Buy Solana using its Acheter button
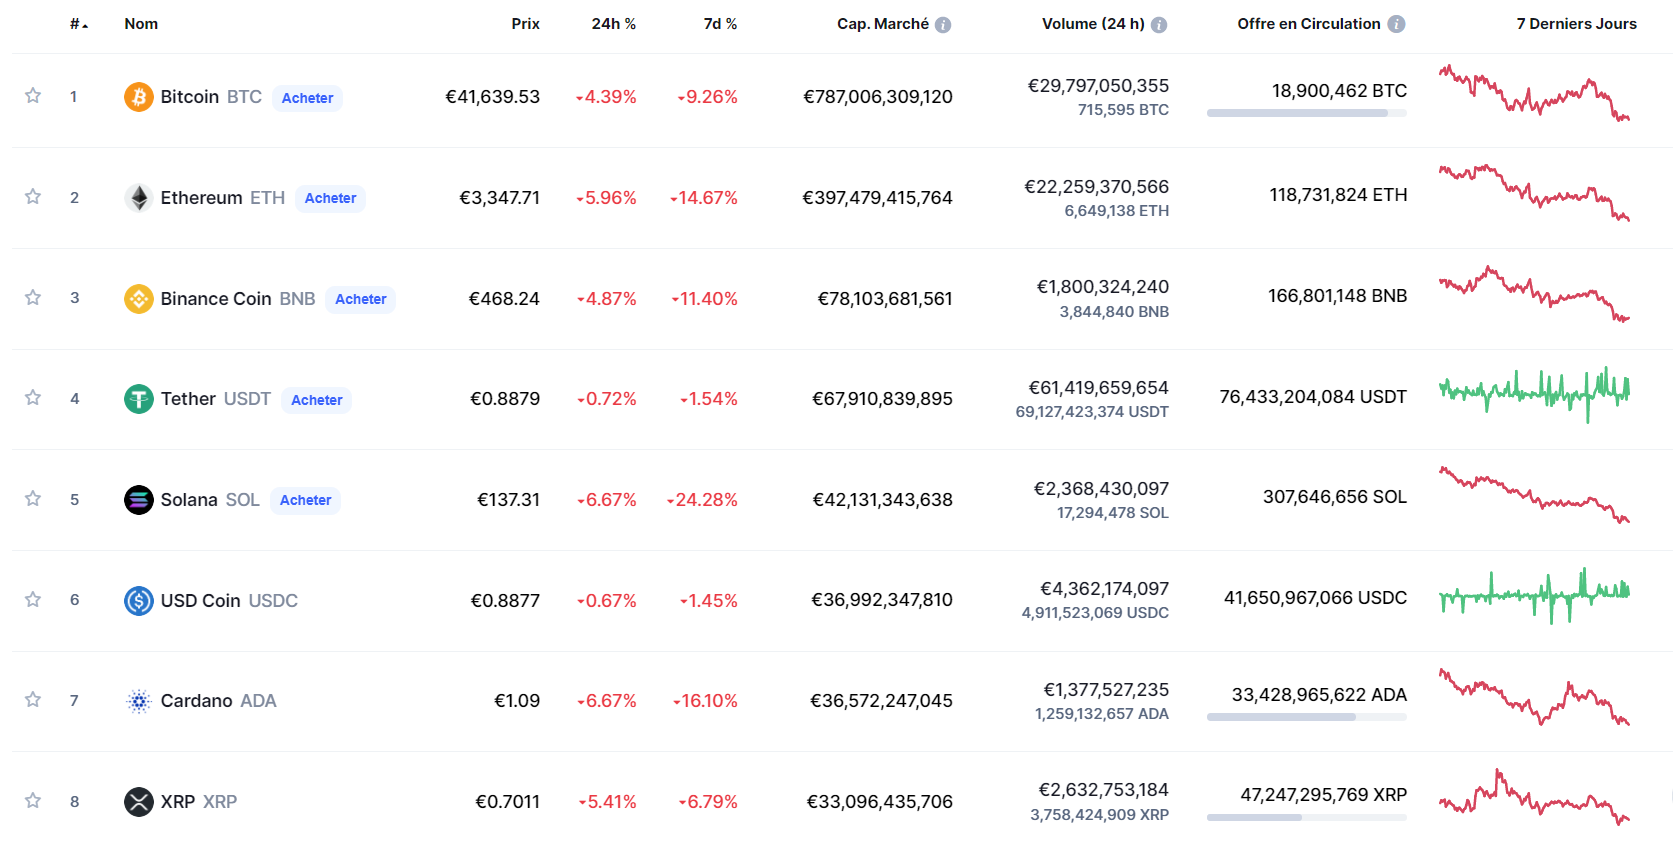This screenshot has height=850, width=1673. 305,500
